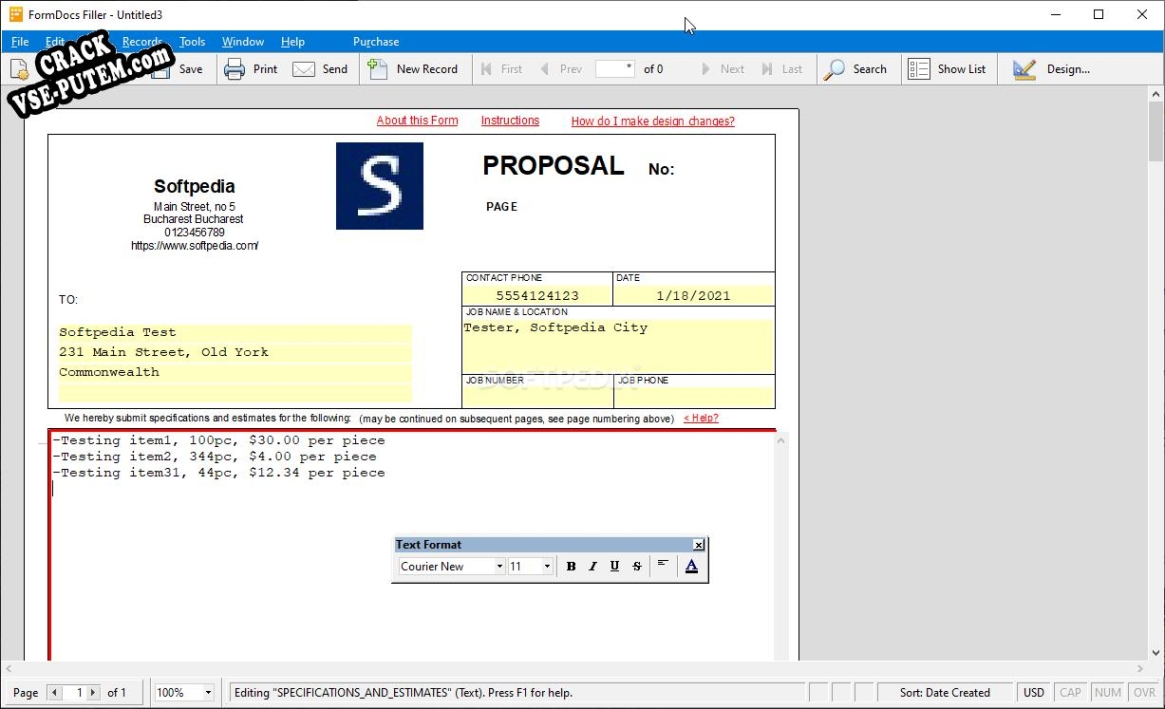Click the vertical scrollbar of the form view
1165x709 pixels.
pyautogui.click(x=1155, y=373)
